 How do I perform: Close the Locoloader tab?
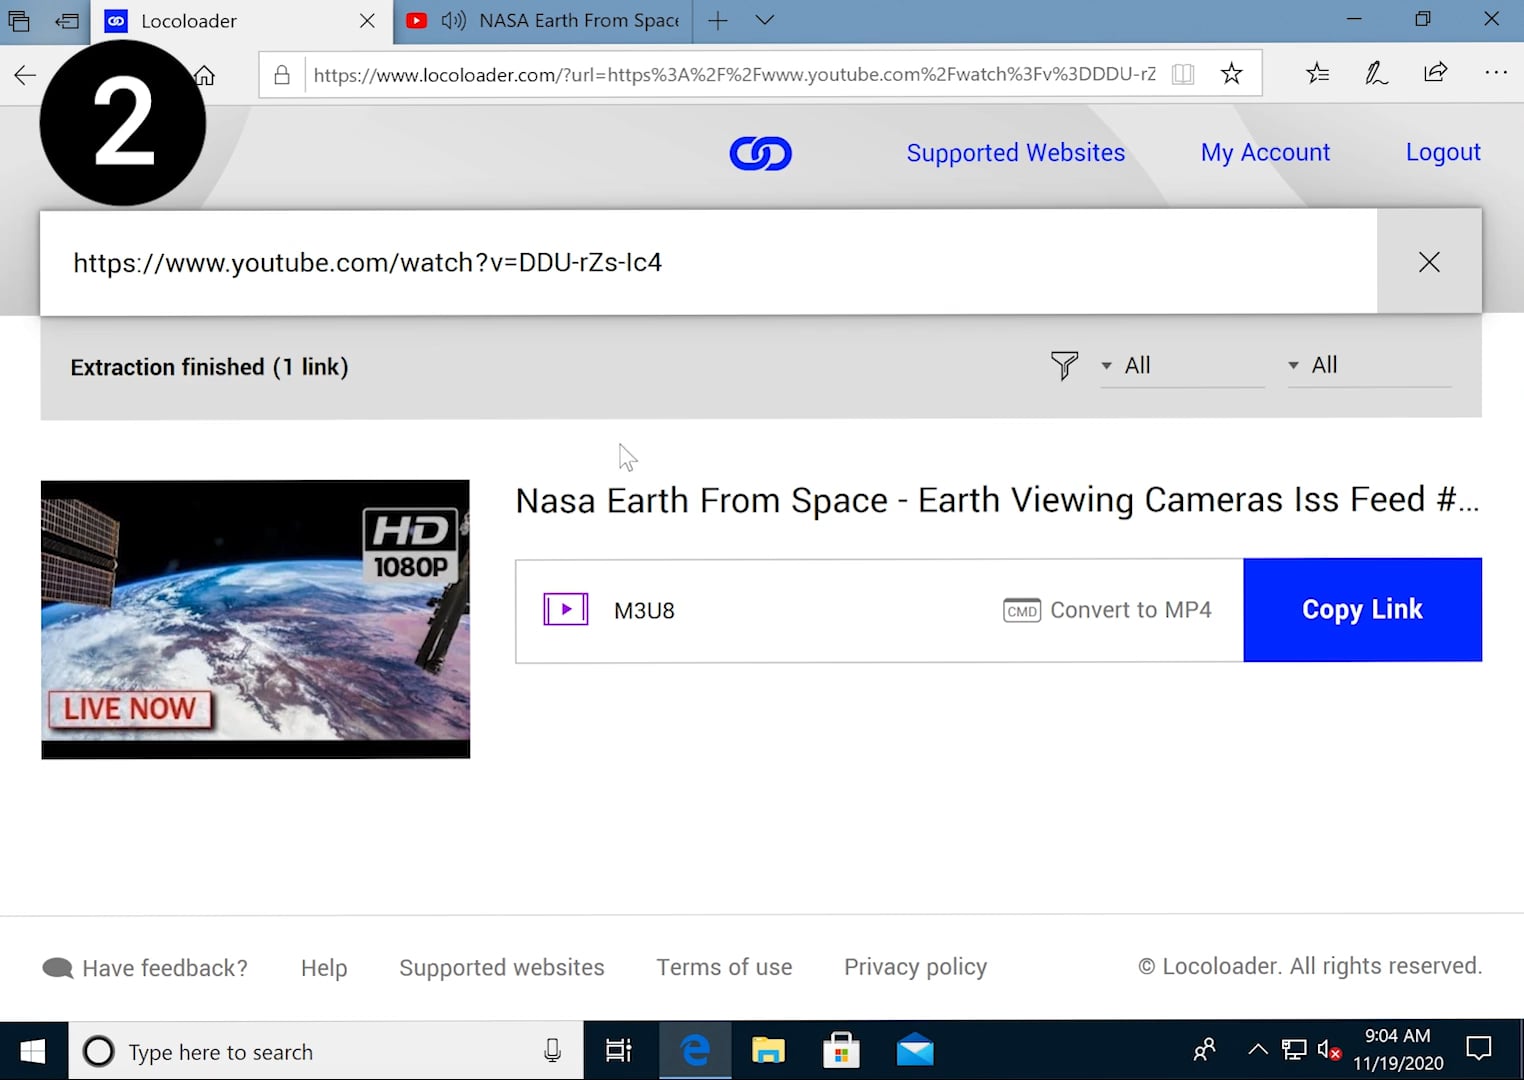click(x=367, y=21)
